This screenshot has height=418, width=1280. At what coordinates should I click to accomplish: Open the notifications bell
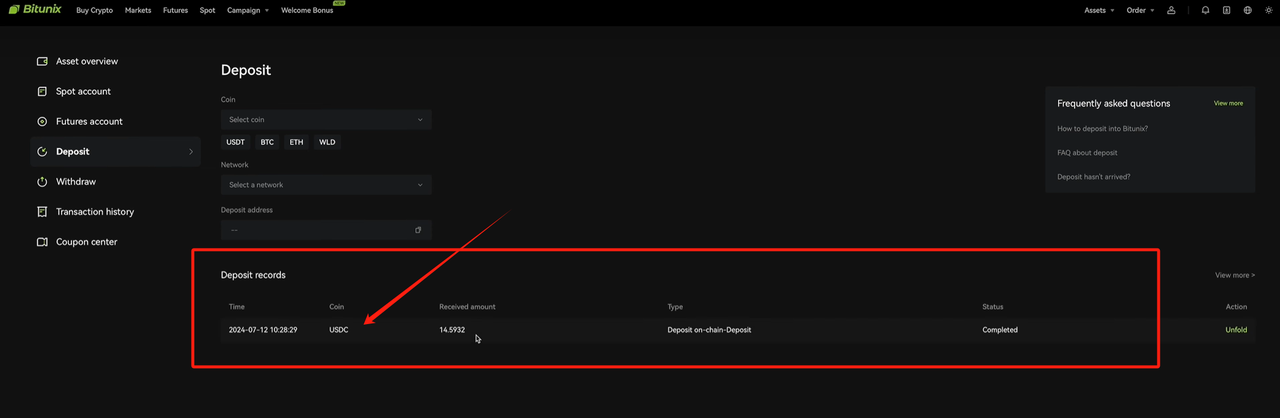(x=1205, y=10)
